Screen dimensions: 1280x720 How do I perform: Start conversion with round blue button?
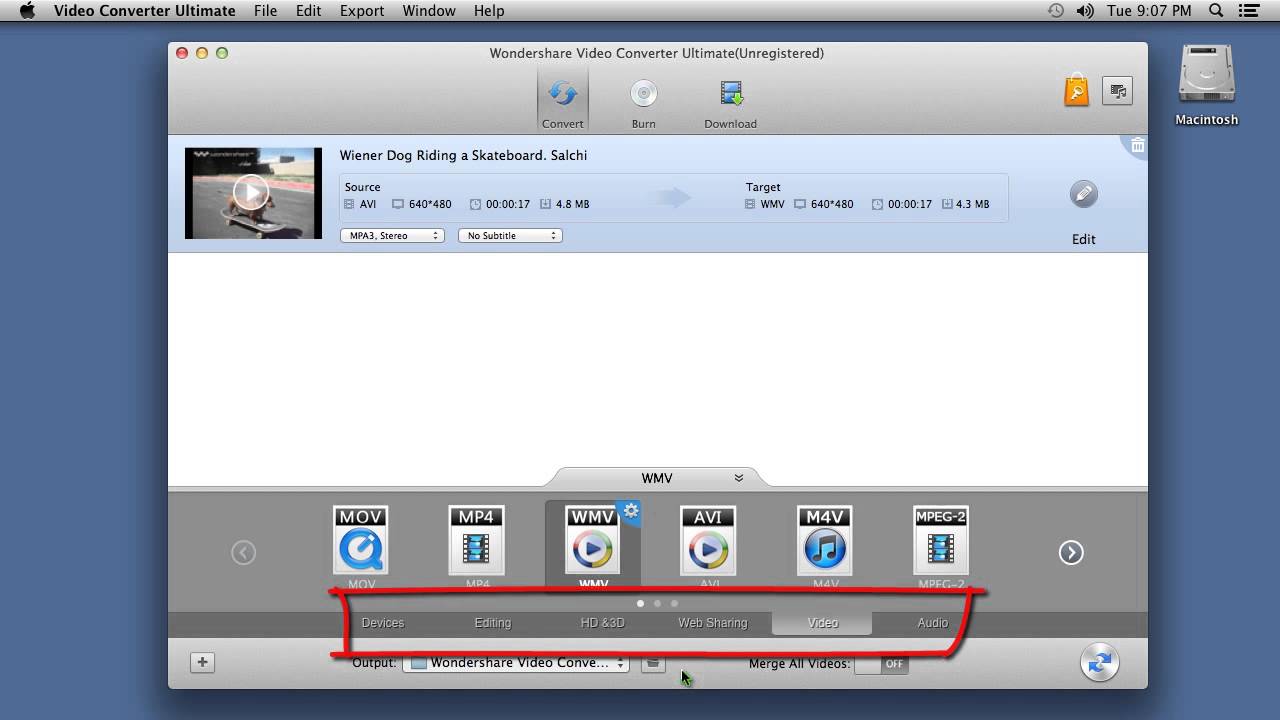coord(1099,662)
